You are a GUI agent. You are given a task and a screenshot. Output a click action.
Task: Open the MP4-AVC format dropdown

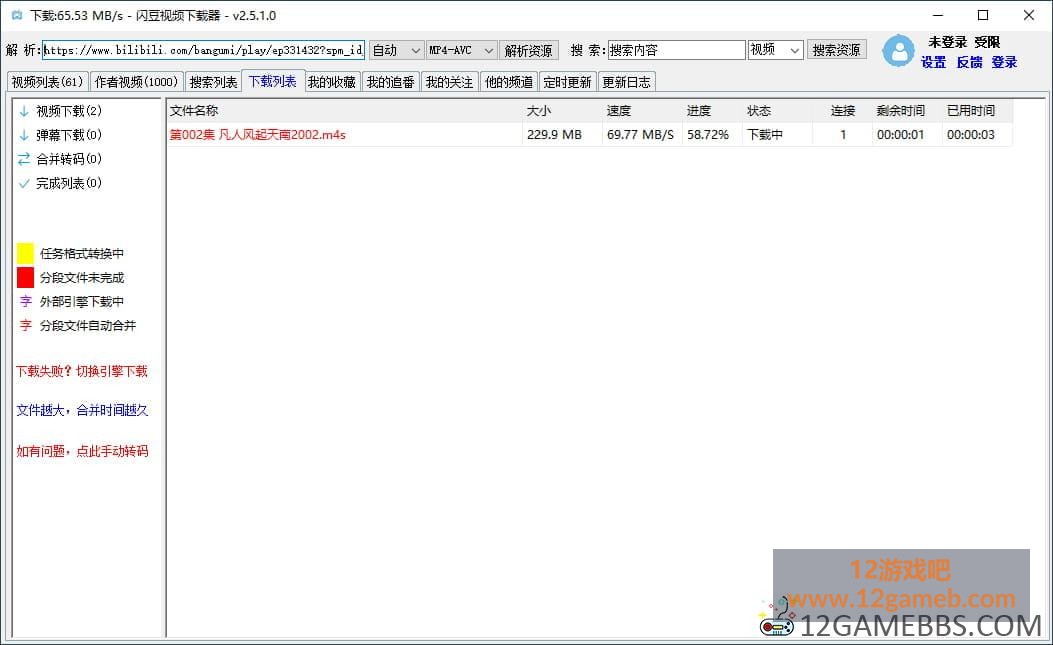coord(461,50)
